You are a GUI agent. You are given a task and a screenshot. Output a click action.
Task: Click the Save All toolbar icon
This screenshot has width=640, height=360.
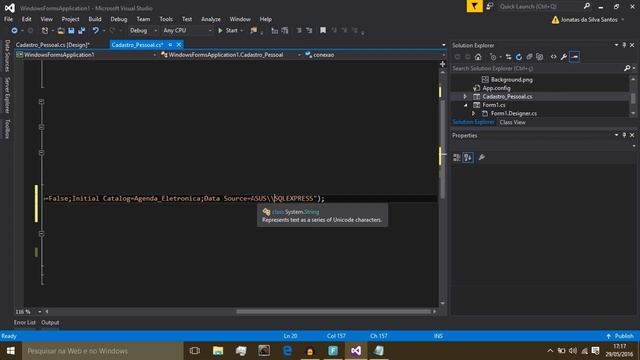click(82, 31)
